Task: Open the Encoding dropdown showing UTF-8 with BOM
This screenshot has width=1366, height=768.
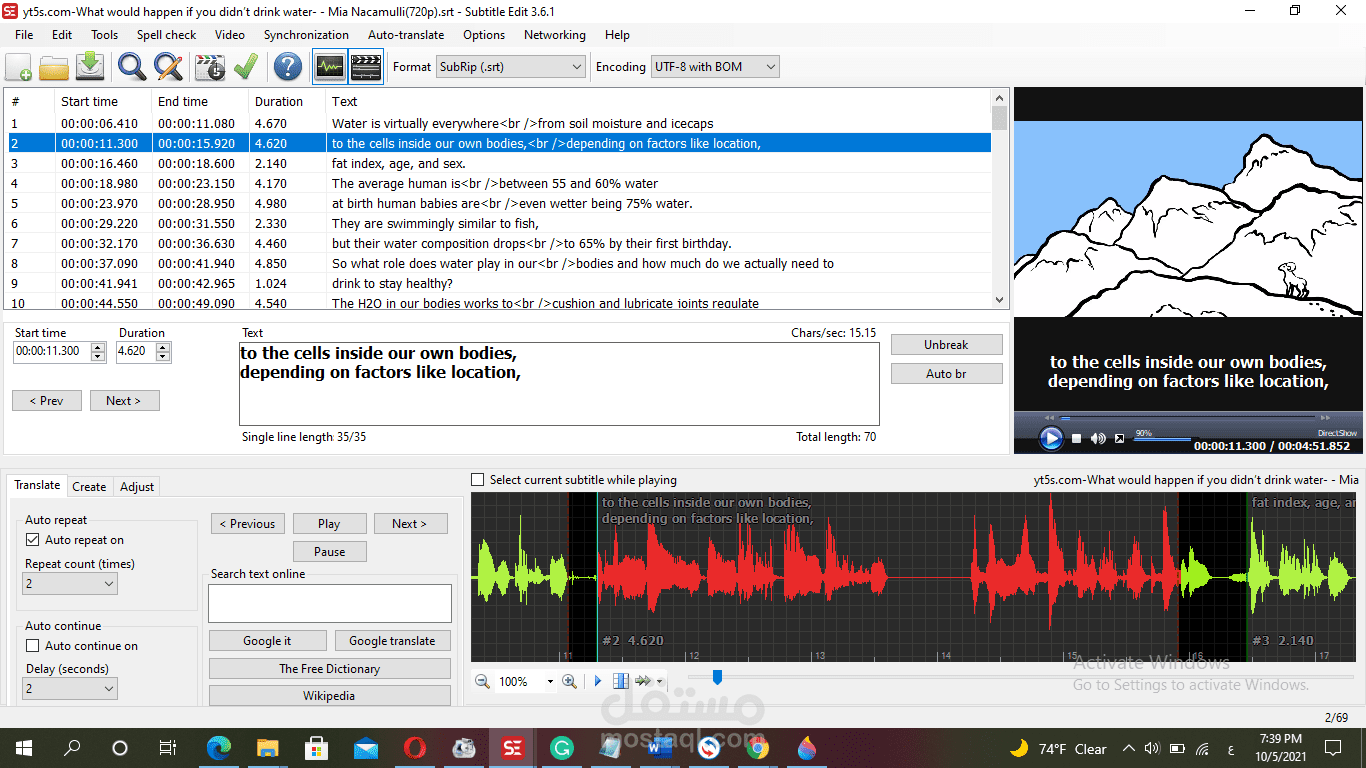Action: coord(713,66)
